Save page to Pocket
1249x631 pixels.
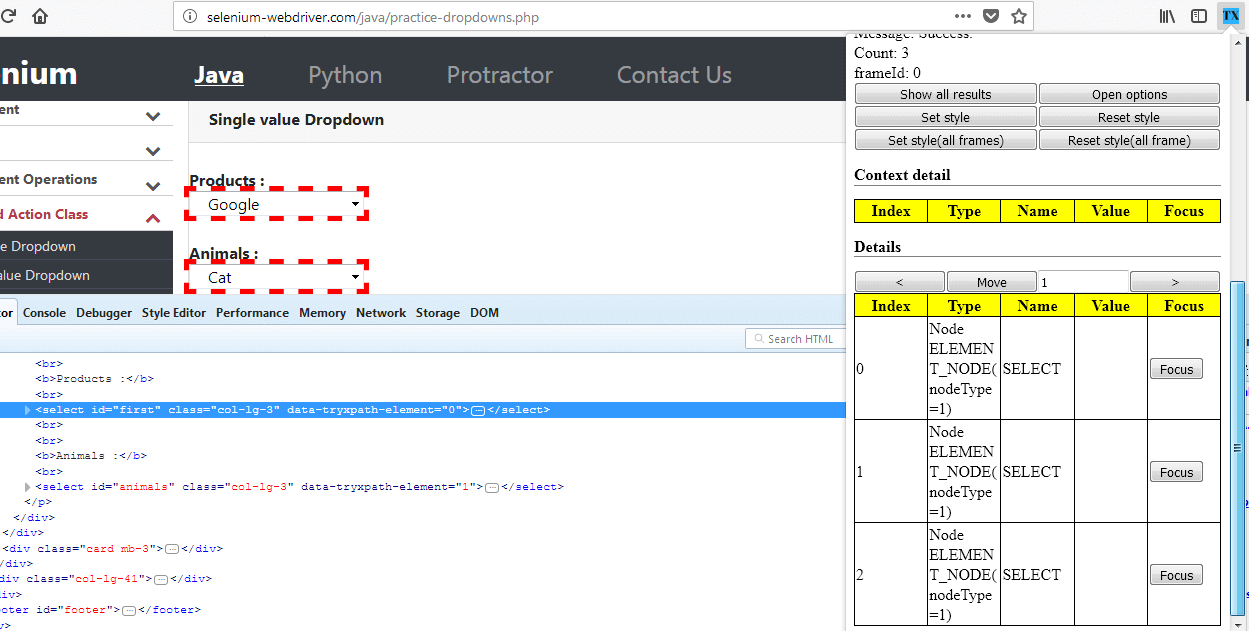point(990,15)
